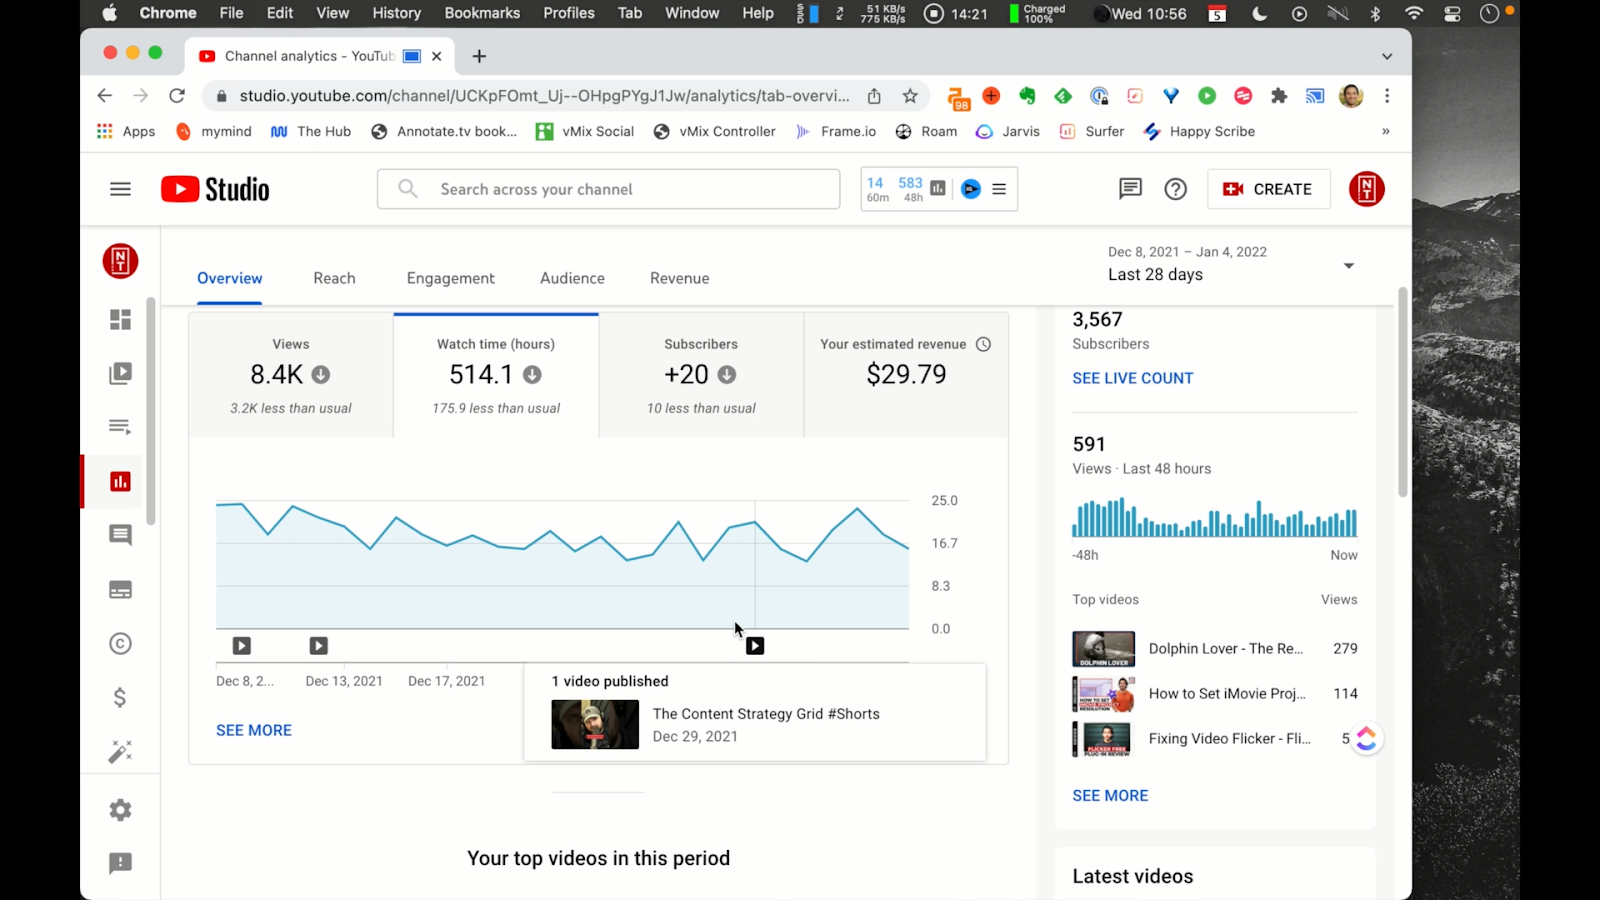This screenshot has height=900, width=1600.
Task: Open the Chrome Extensions puzzle icon
Action: click(1279, 96)
